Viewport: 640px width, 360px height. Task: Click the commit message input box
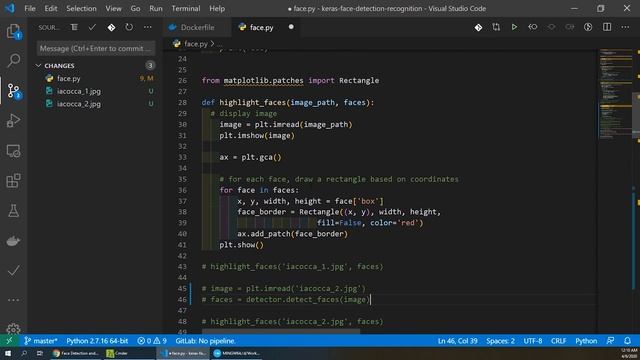(x=96, y=48)
